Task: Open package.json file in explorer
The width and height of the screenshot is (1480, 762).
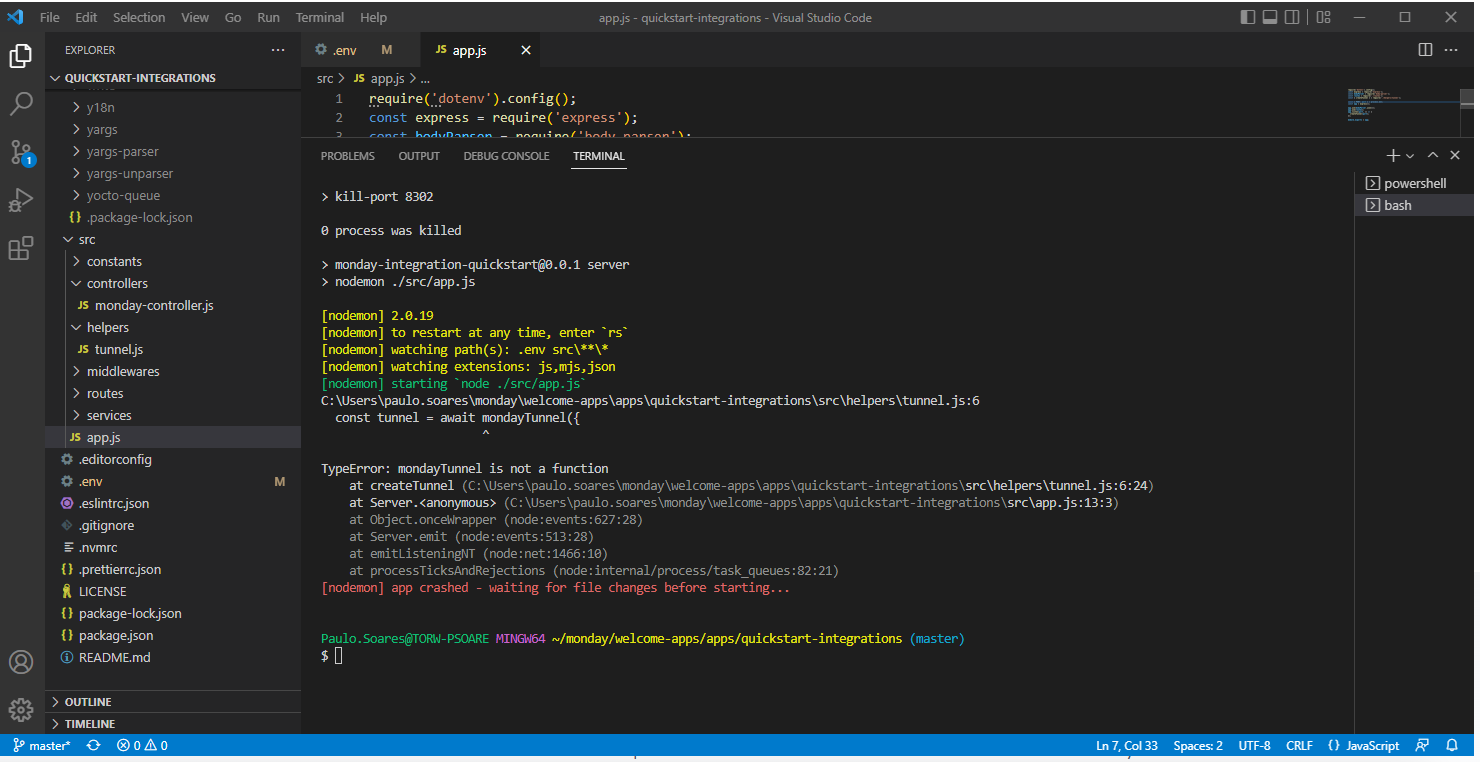Action: coord(173,635)
